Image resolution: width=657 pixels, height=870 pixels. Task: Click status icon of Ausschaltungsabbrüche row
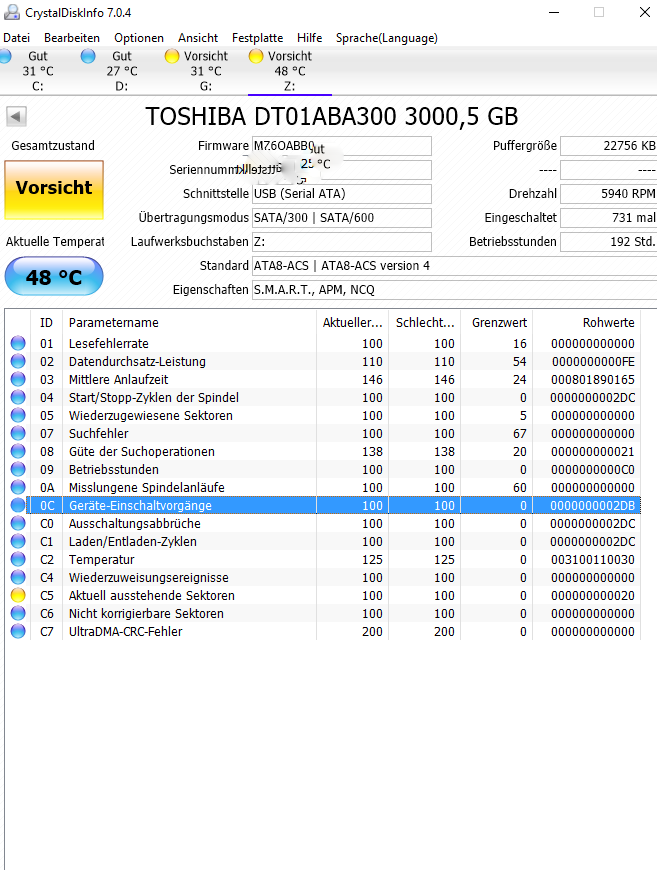(18, 523)
